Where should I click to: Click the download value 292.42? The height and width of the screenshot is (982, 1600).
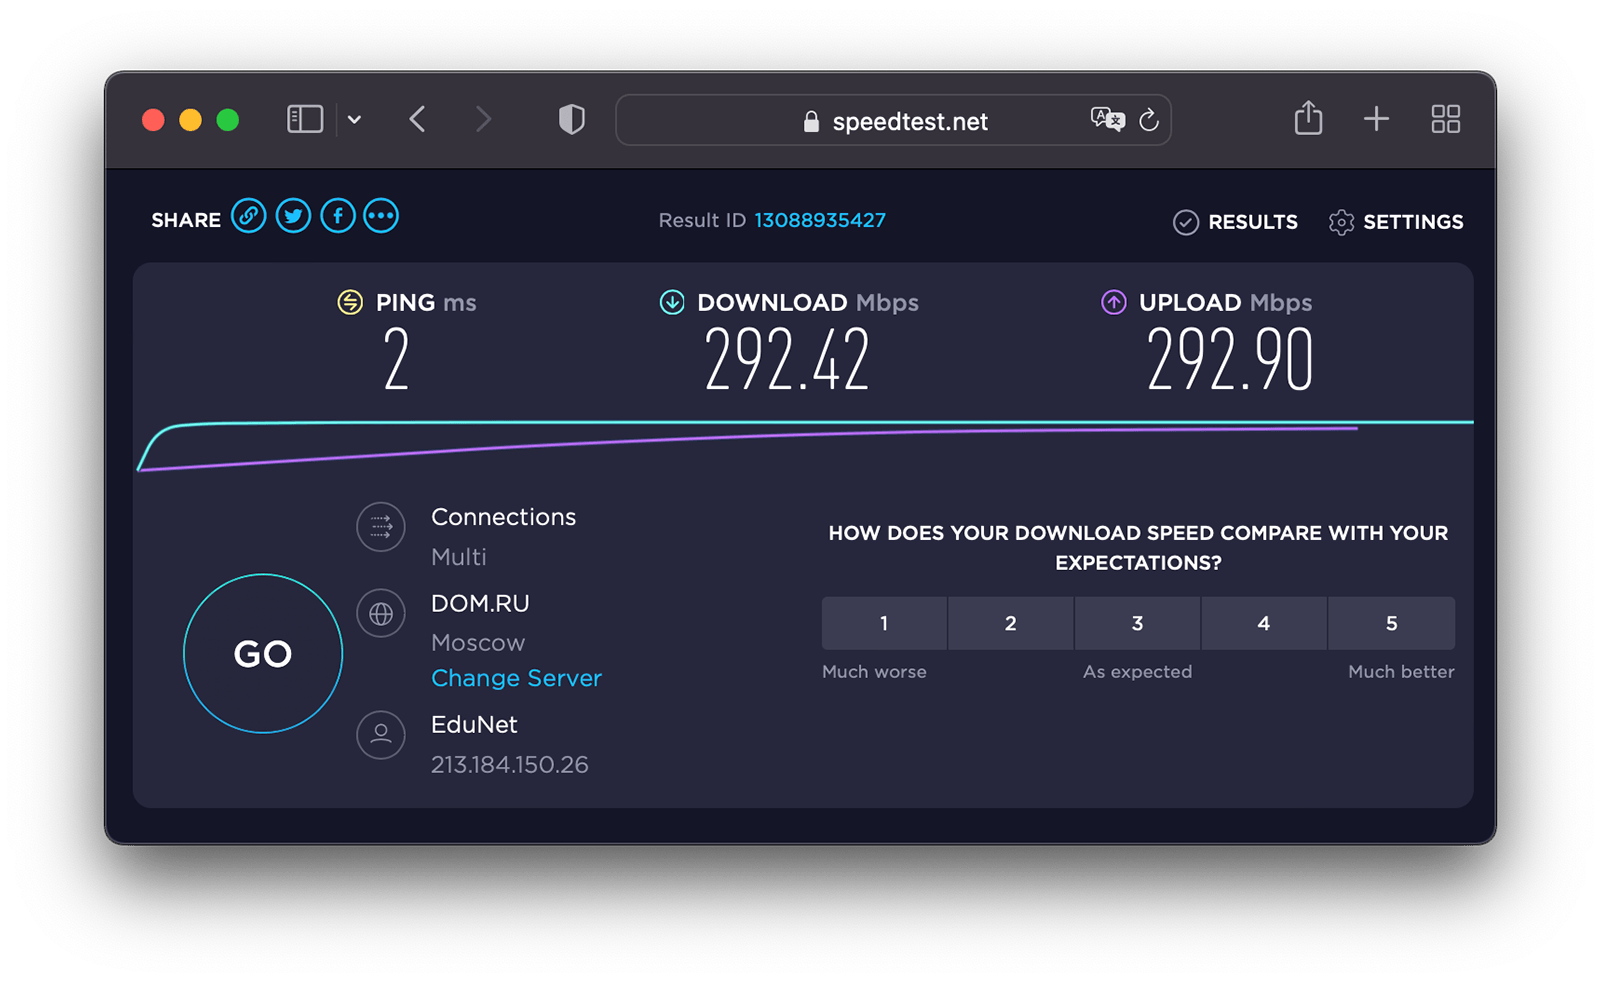(787, 360)
